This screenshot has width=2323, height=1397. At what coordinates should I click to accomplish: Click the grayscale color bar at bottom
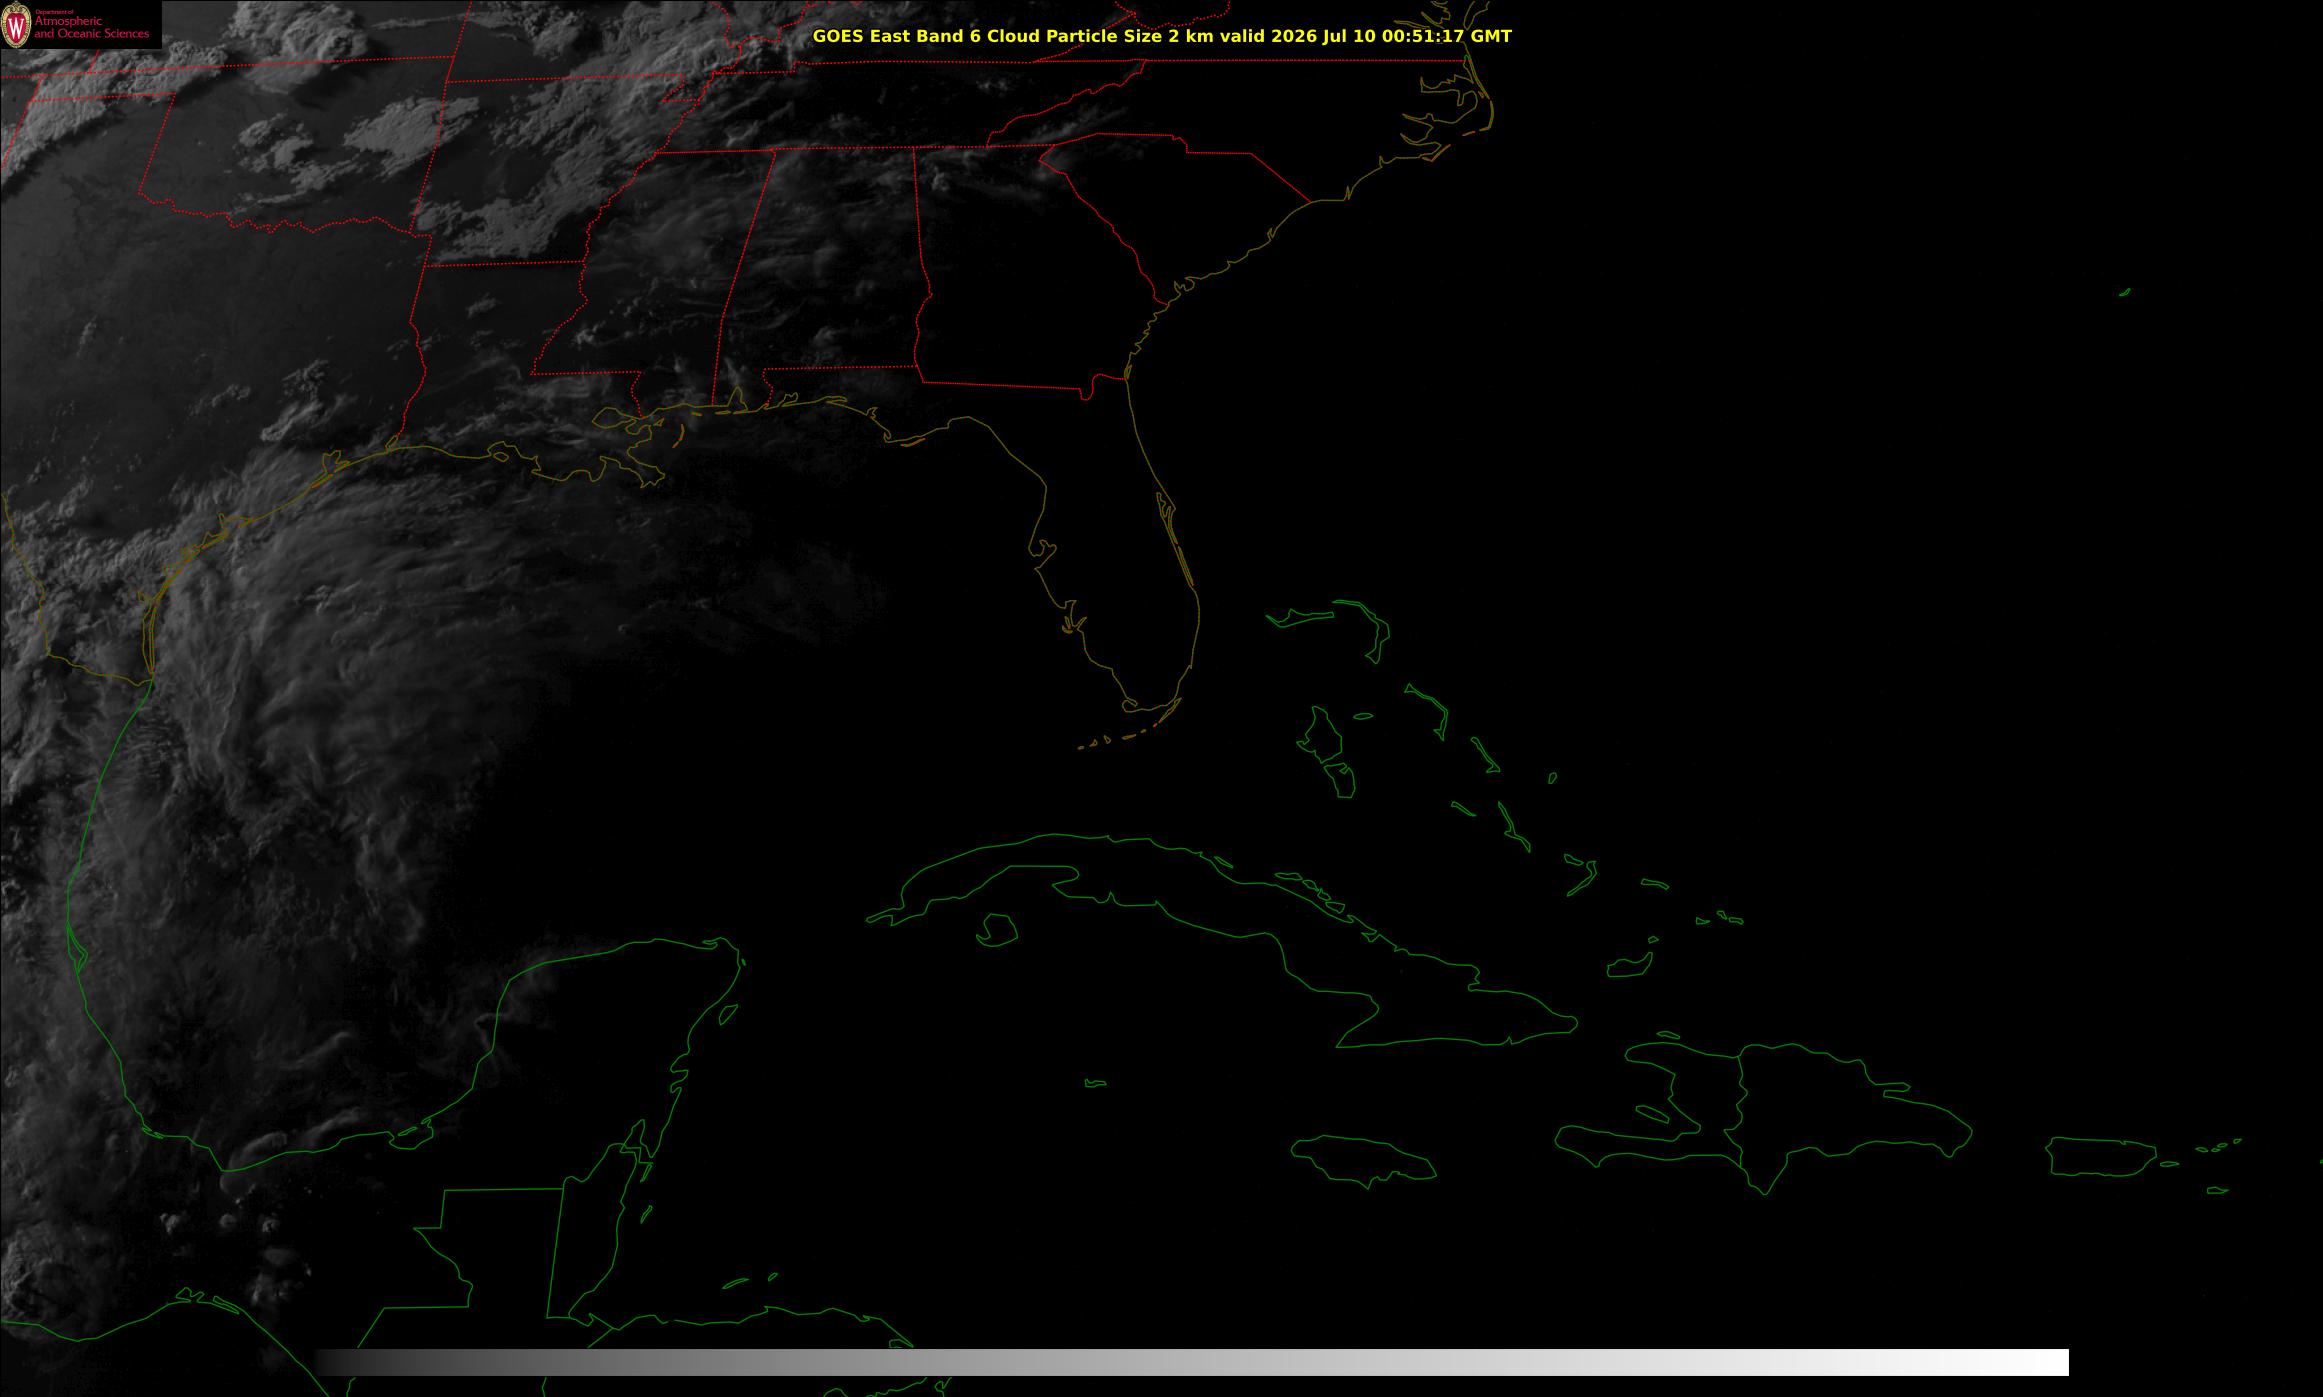tap(1192, 1362)
